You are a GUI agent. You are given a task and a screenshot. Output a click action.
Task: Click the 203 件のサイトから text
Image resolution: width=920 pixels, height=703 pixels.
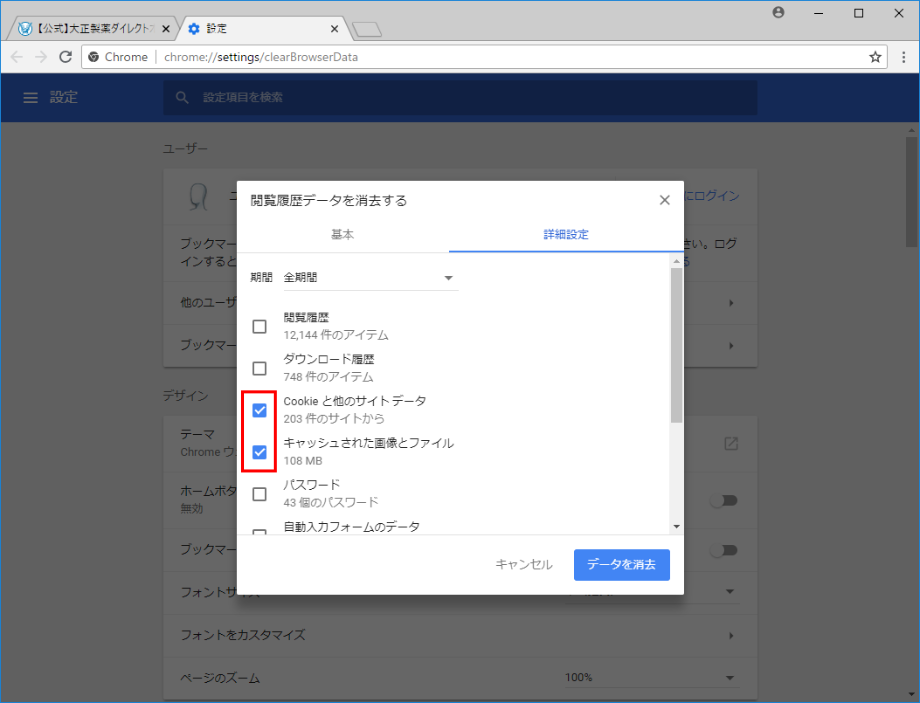(x=334, y=418)
